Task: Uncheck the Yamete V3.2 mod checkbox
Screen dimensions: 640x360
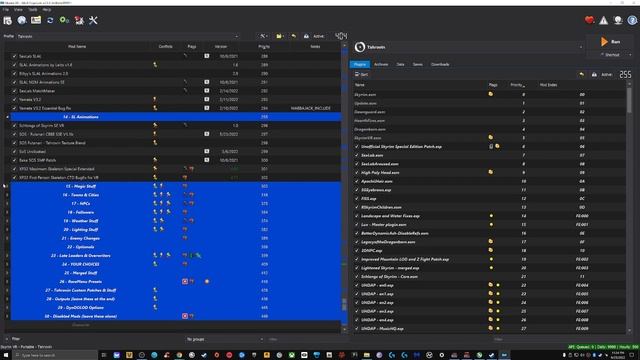Action: click(x=14, y=99)
